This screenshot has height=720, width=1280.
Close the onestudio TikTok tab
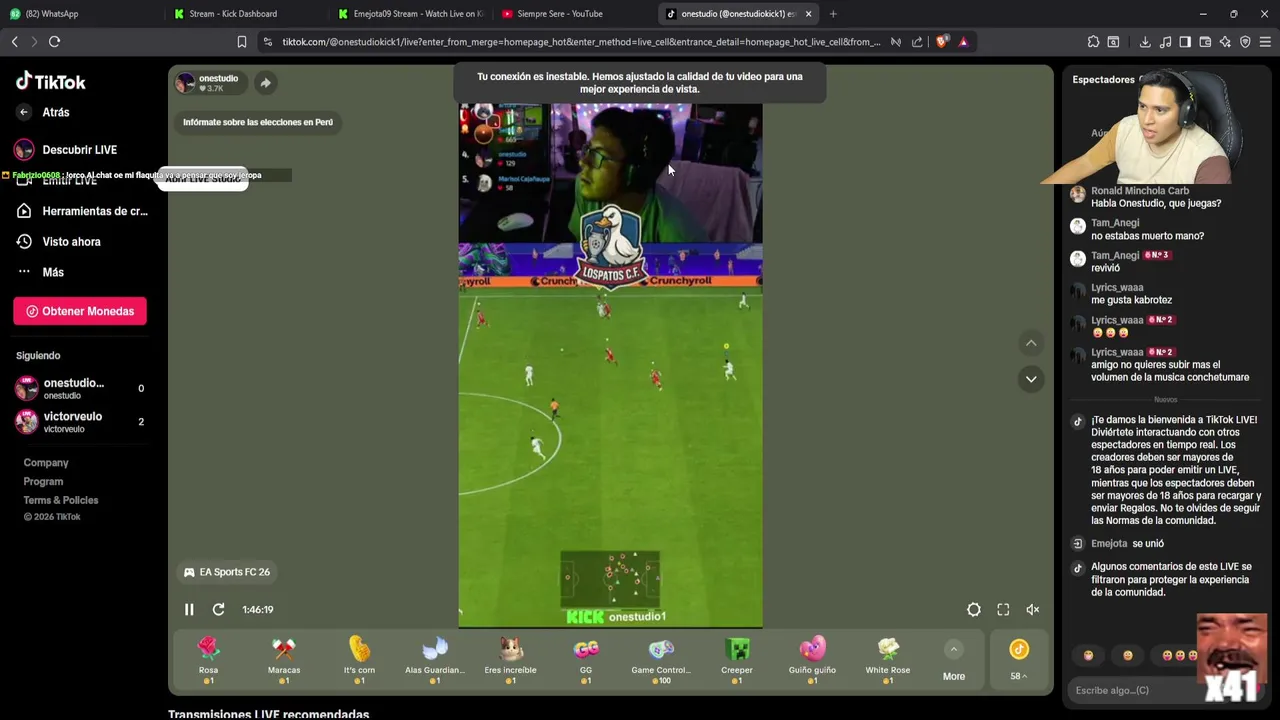click(x=808, y=14)
